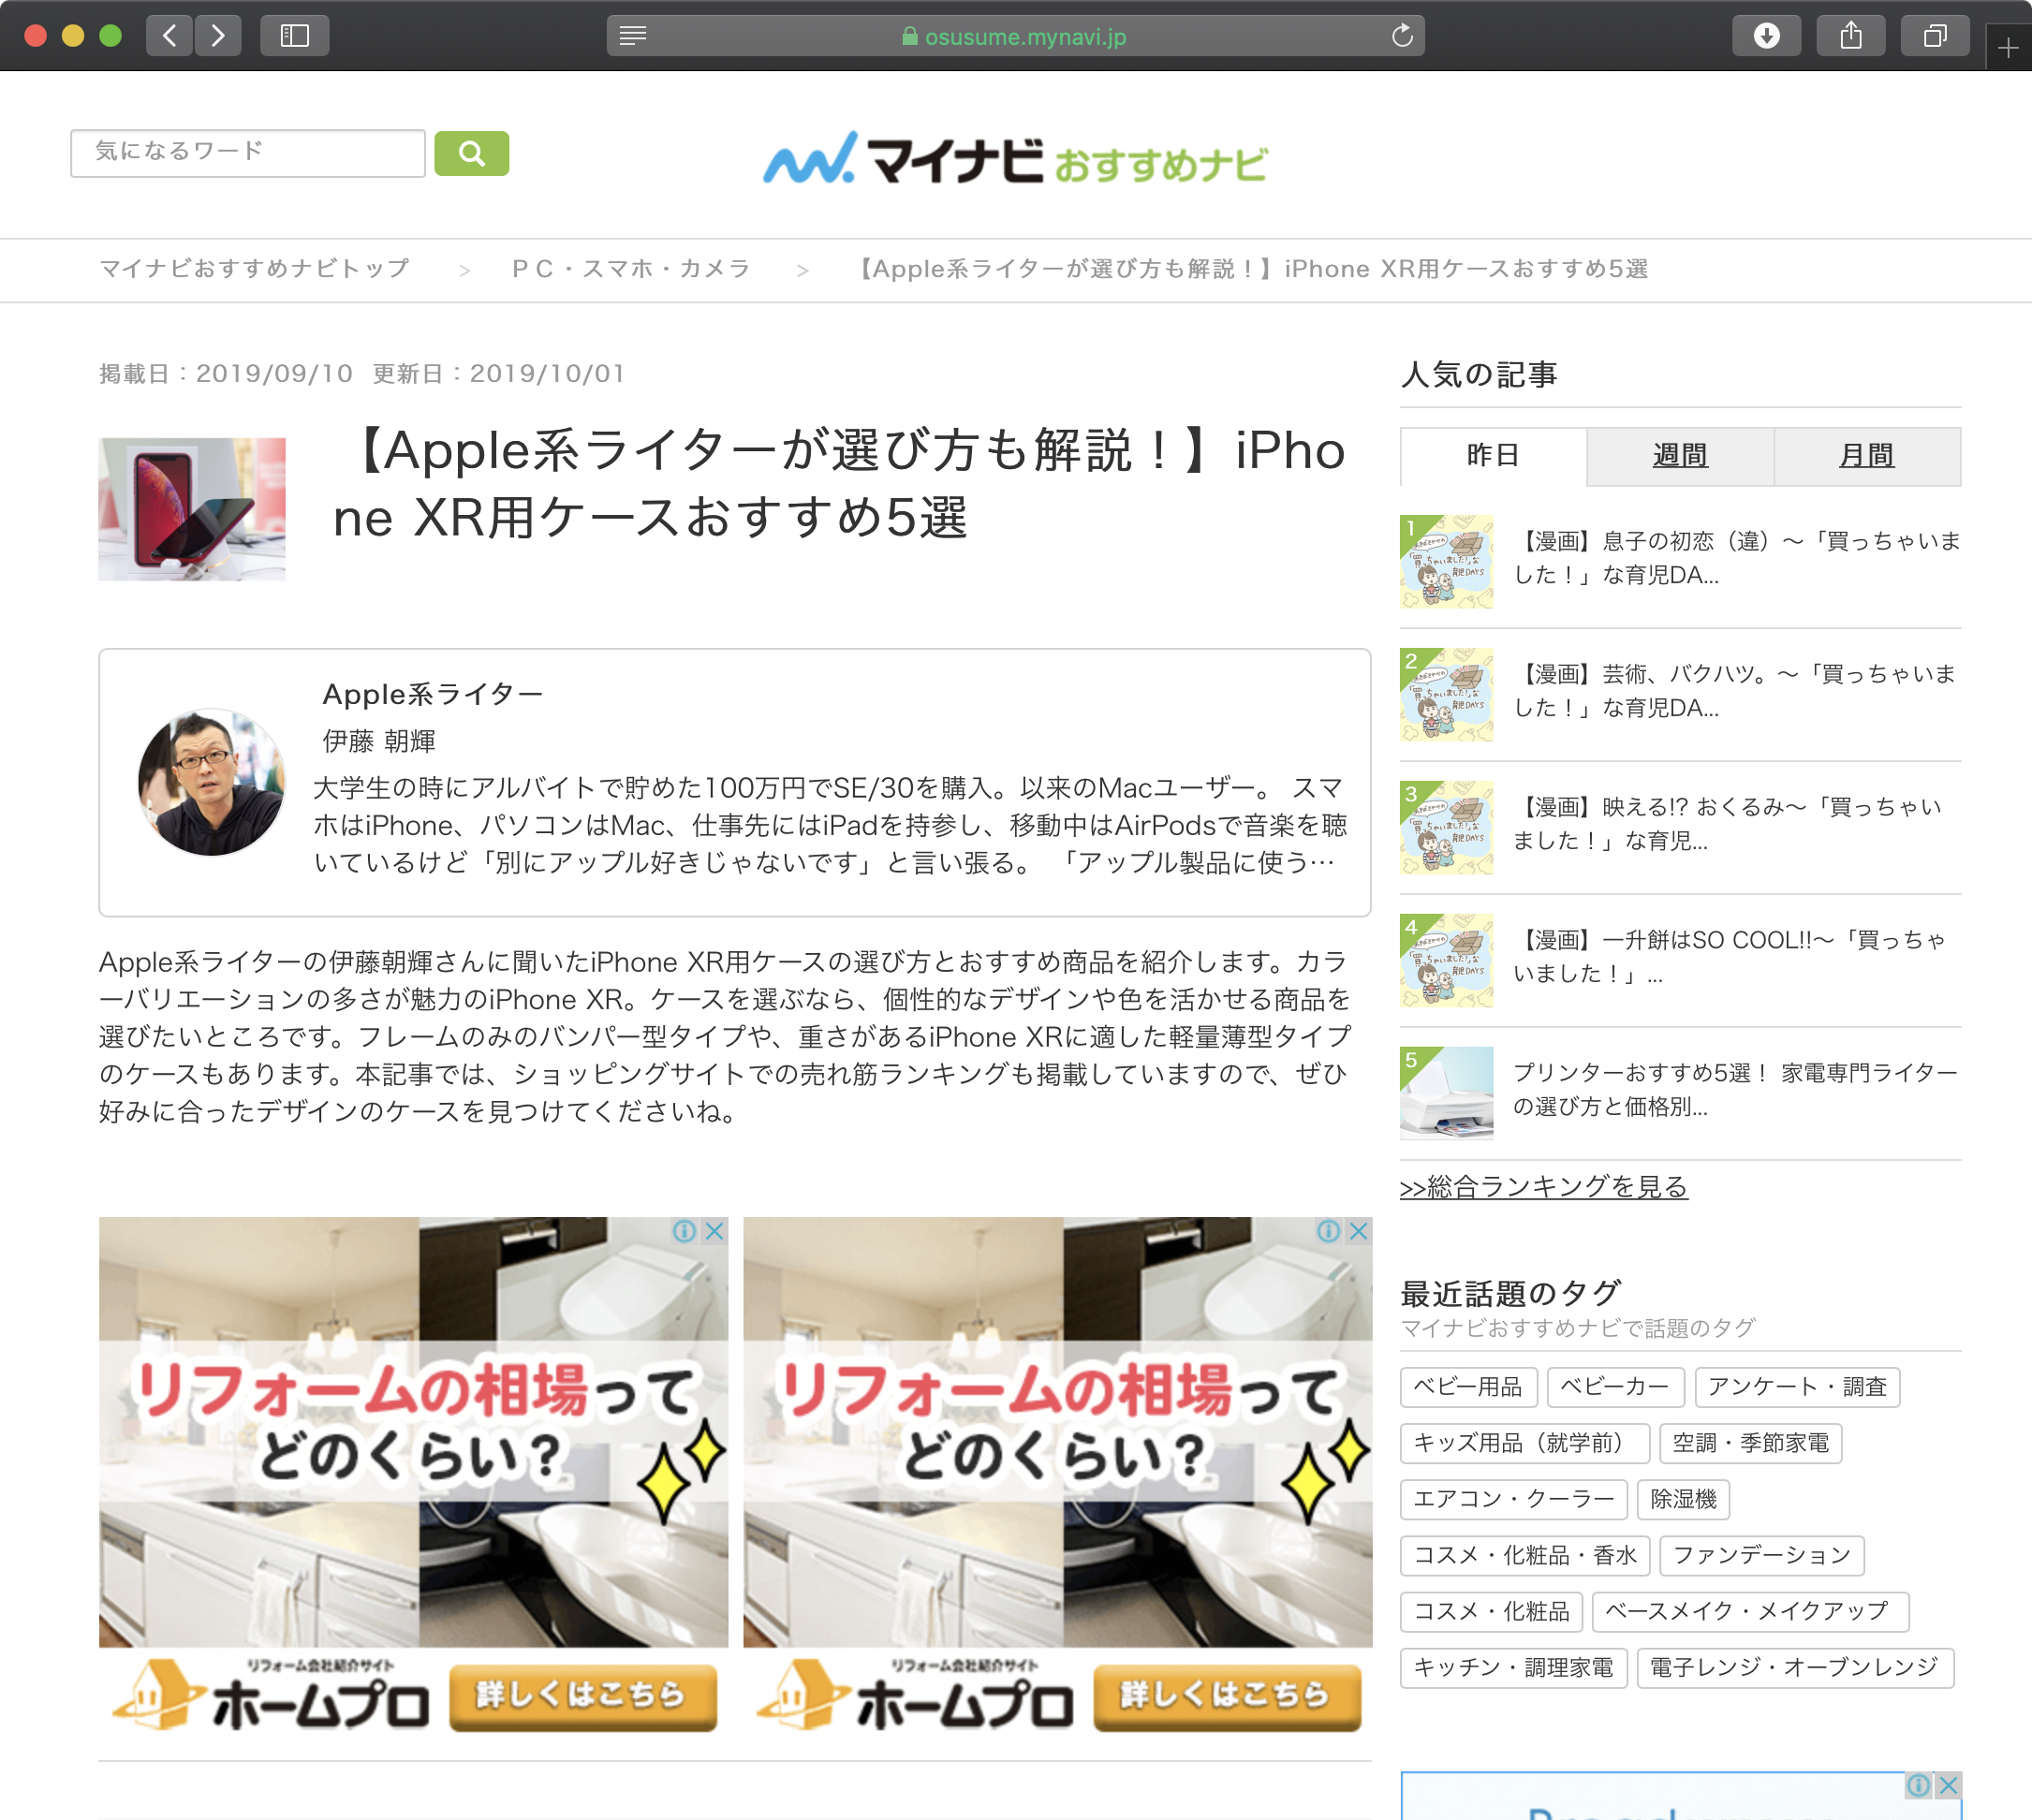
Task: Open ad info icon on left ホームプロ ad
Action: (685, 1231)
